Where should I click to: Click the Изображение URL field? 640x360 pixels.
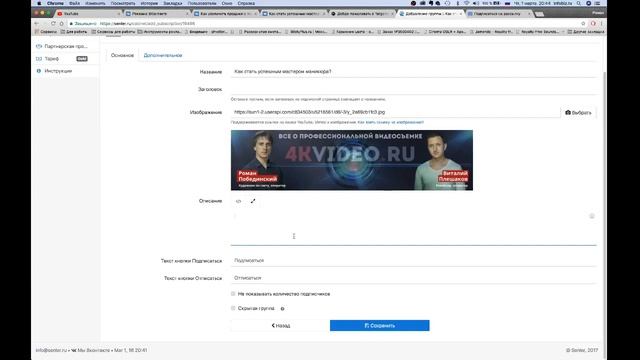(395, 112)
